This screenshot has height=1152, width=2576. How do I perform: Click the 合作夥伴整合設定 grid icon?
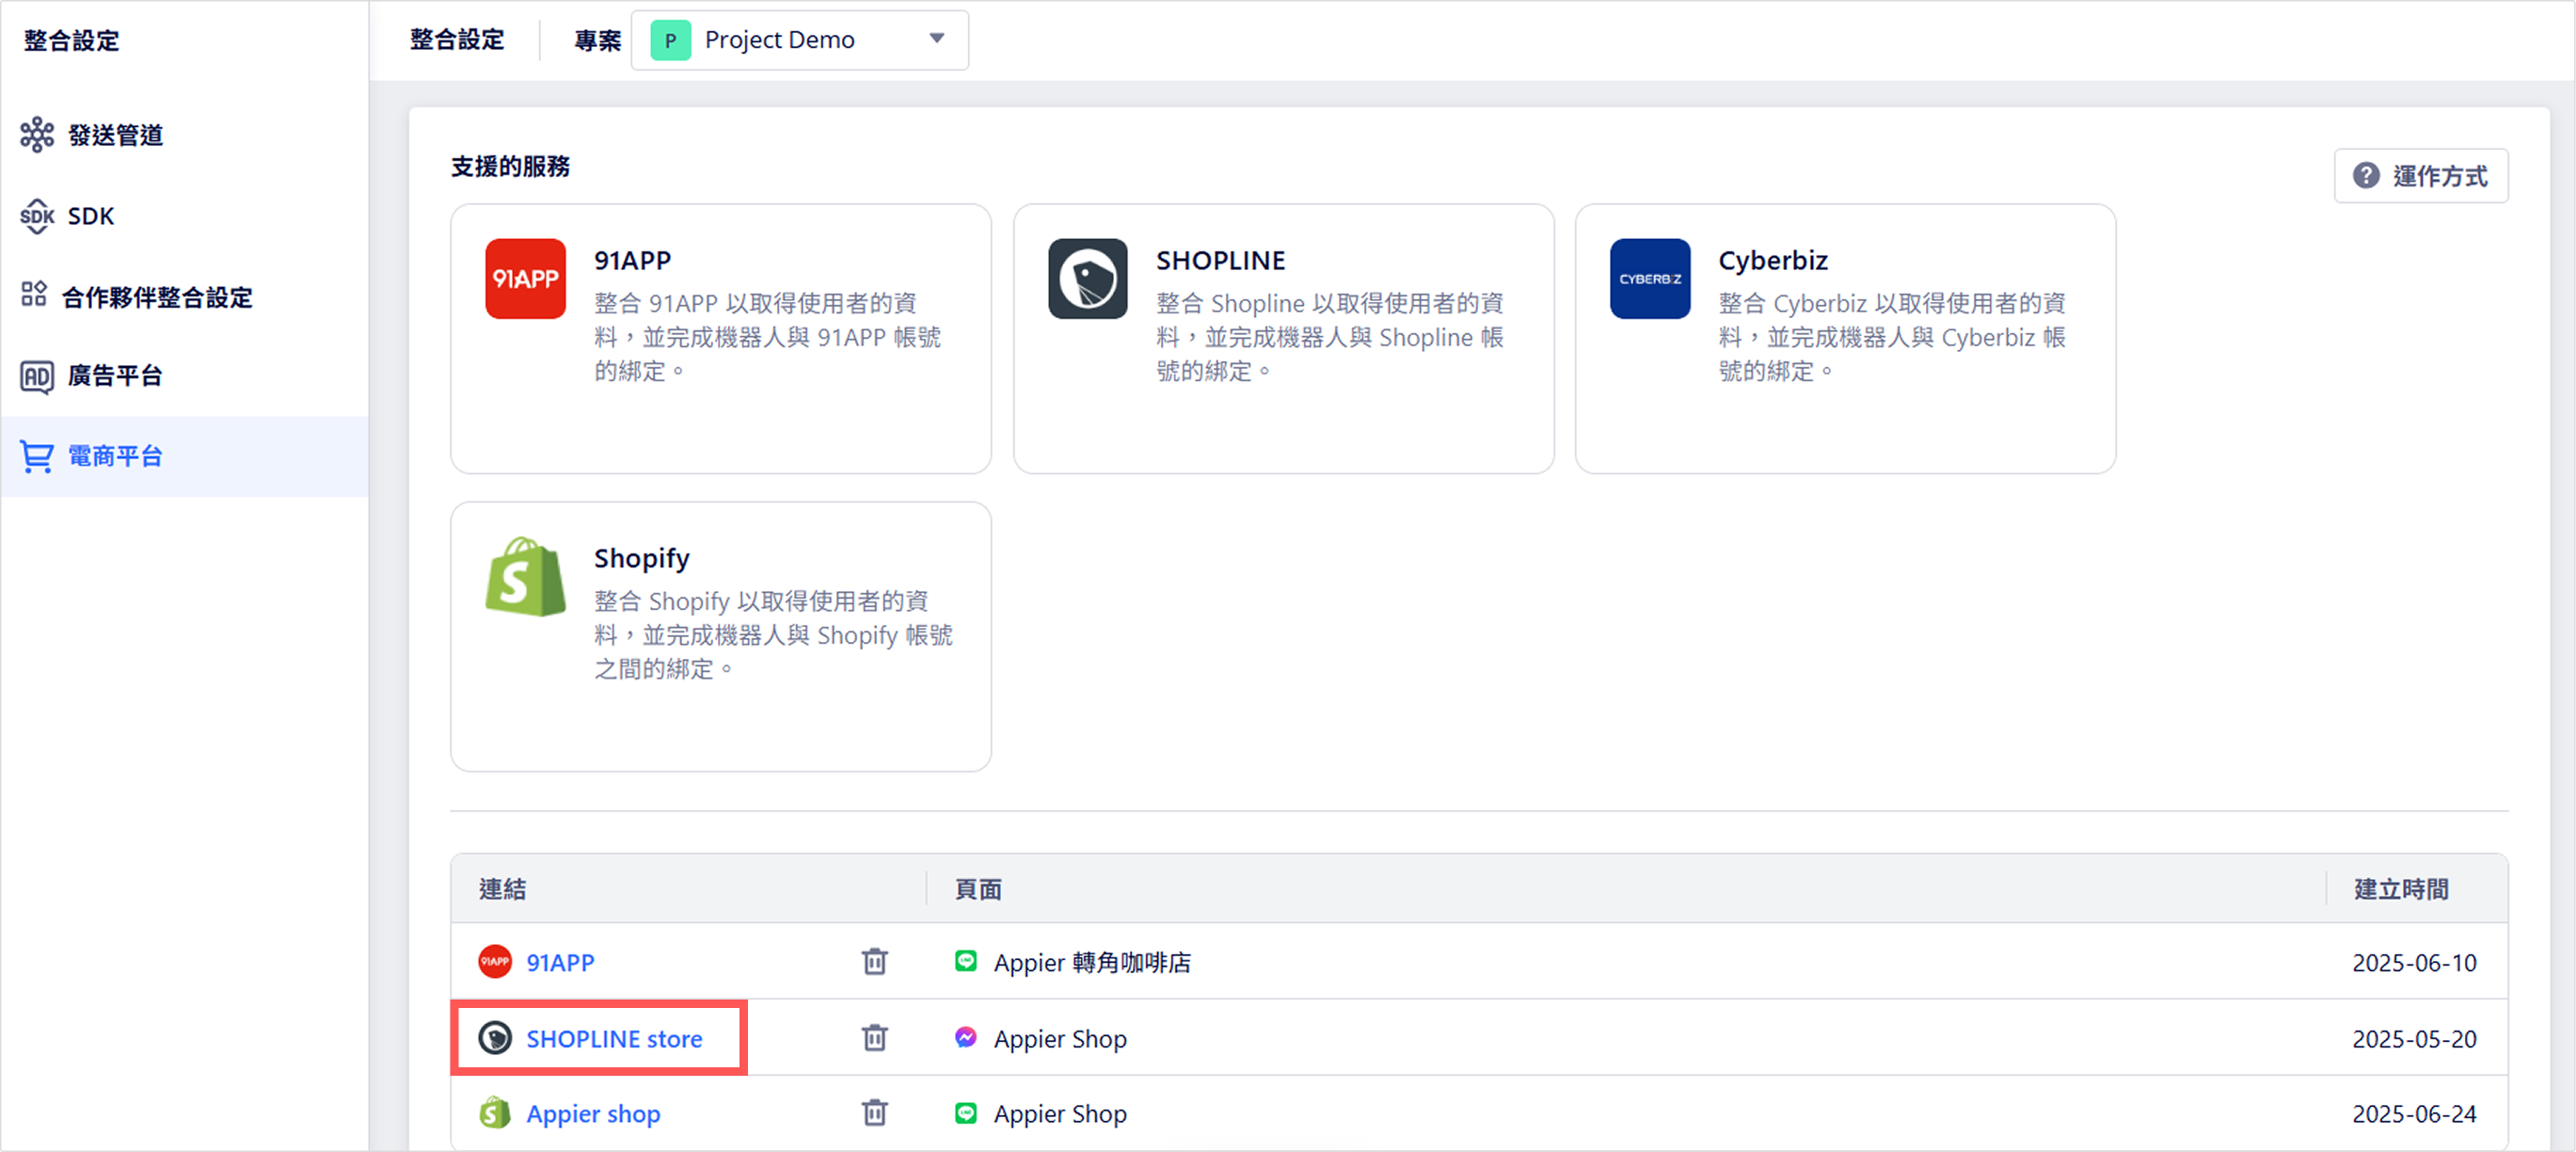[34, 294]
